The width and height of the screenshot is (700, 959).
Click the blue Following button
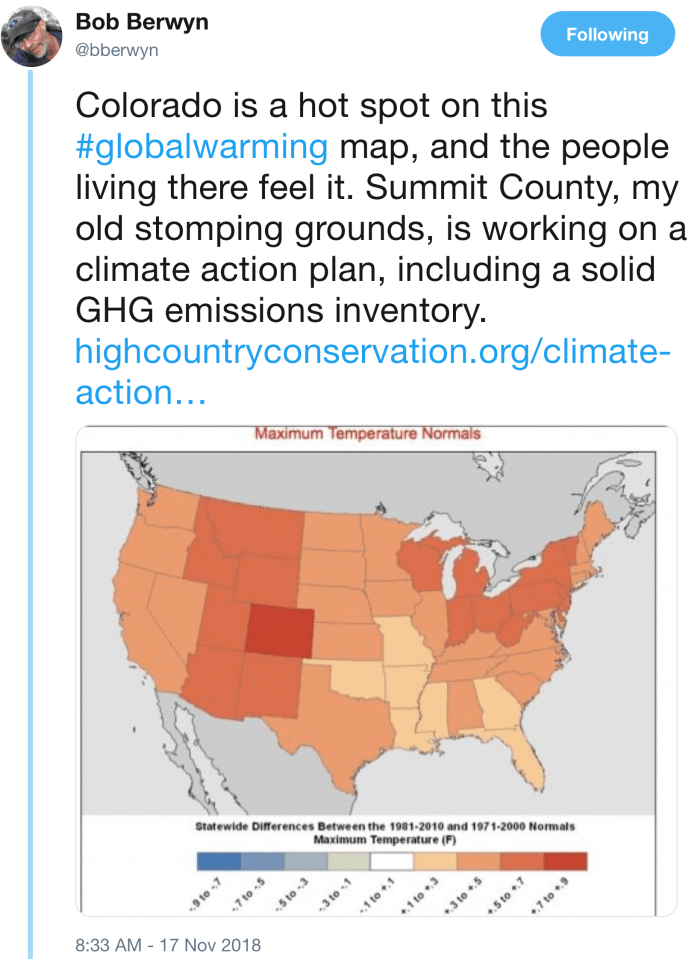point(607,35)
